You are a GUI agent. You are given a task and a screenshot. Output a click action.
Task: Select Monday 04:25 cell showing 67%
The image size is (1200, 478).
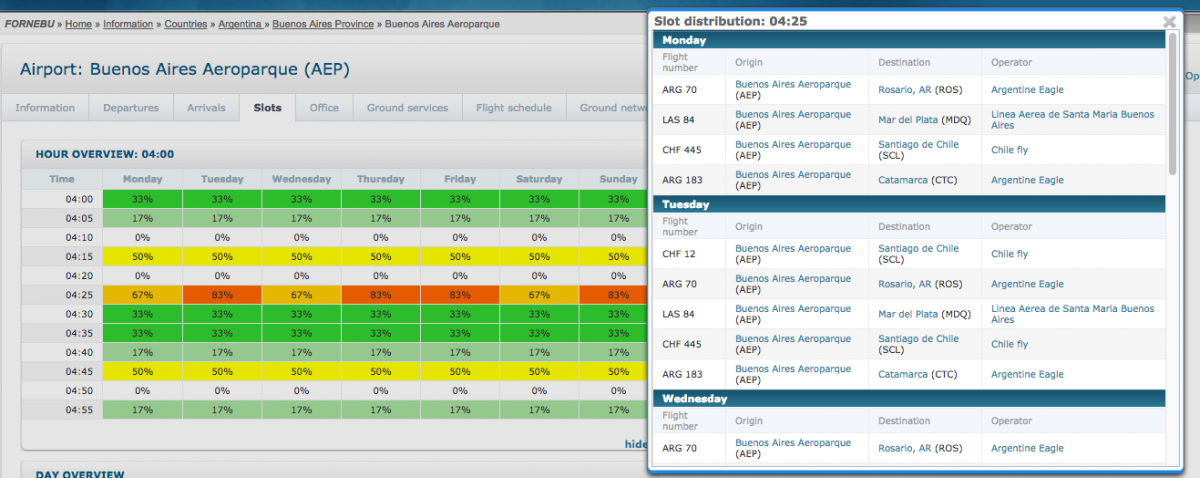point(142,295)
